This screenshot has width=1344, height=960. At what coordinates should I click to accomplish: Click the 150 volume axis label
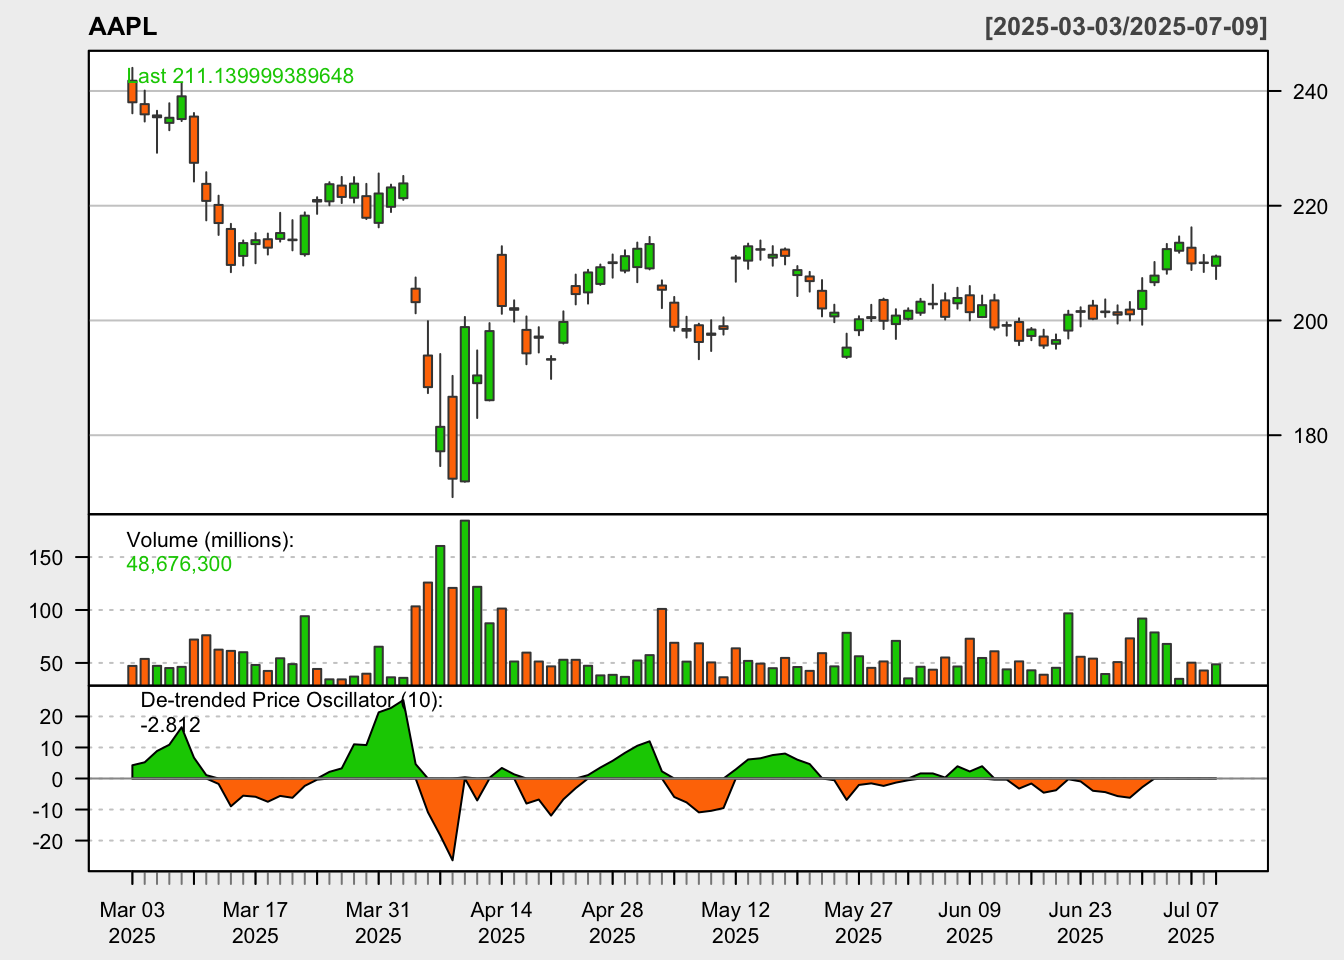coord(46,558)
